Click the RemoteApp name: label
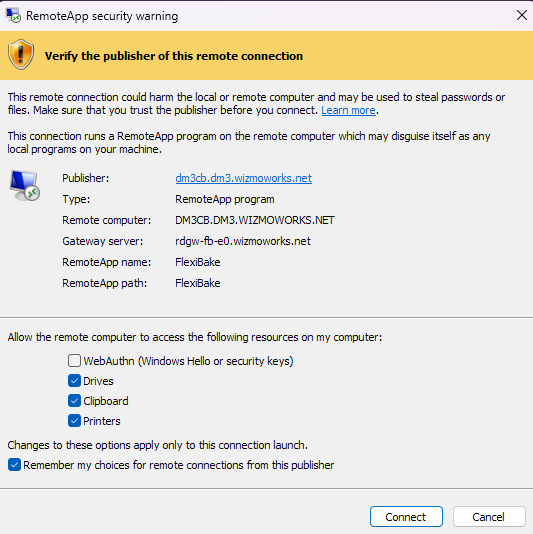The image size is (533, 534). tap(107, 262)
